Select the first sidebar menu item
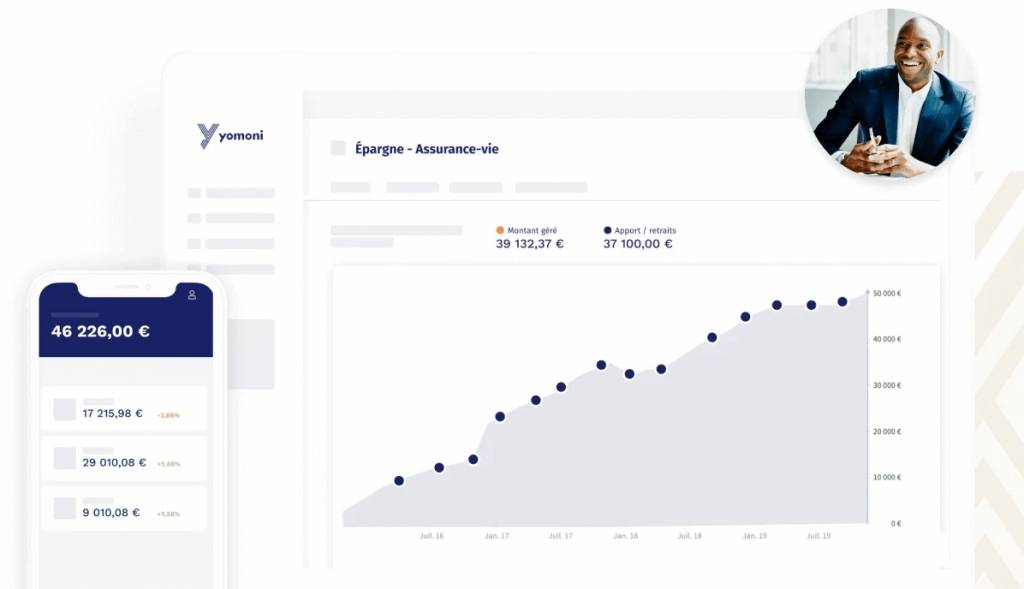The image size is (1024, 589). 230,193
